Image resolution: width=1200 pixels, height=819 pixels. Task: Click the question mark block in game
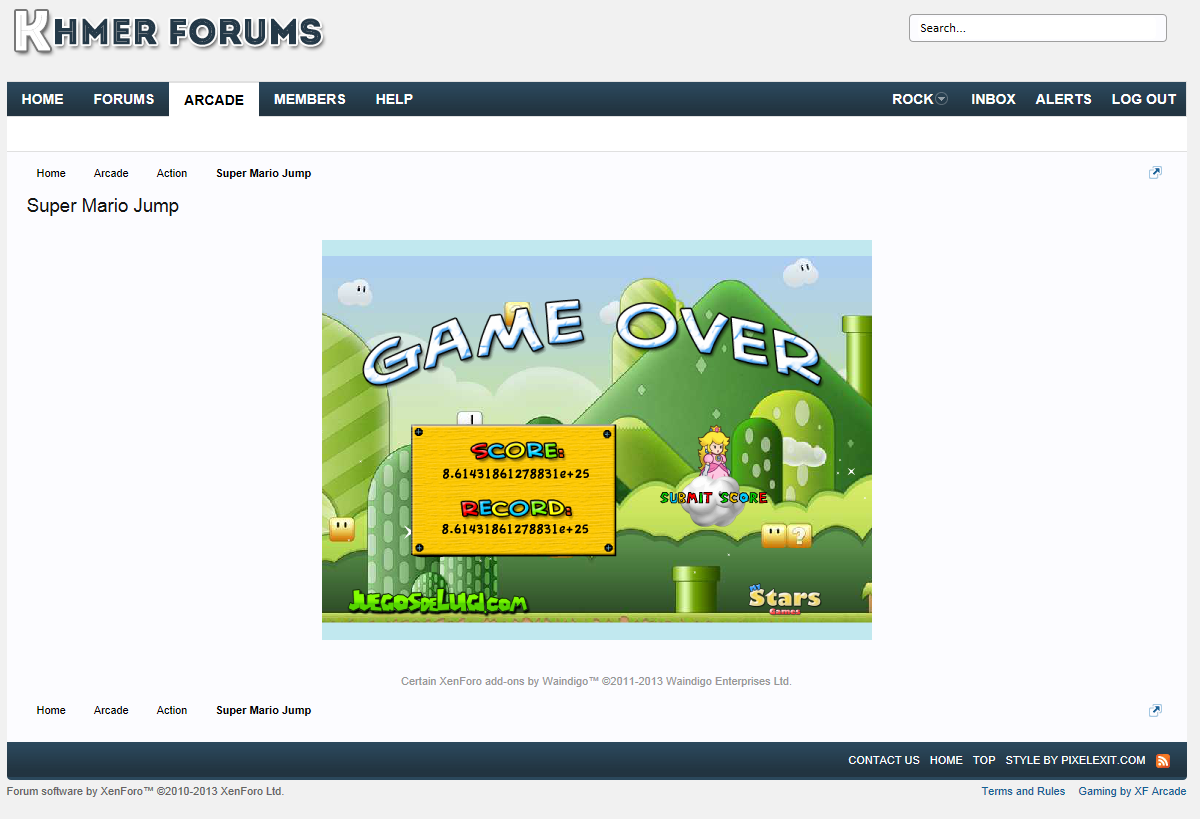[799, 536]
